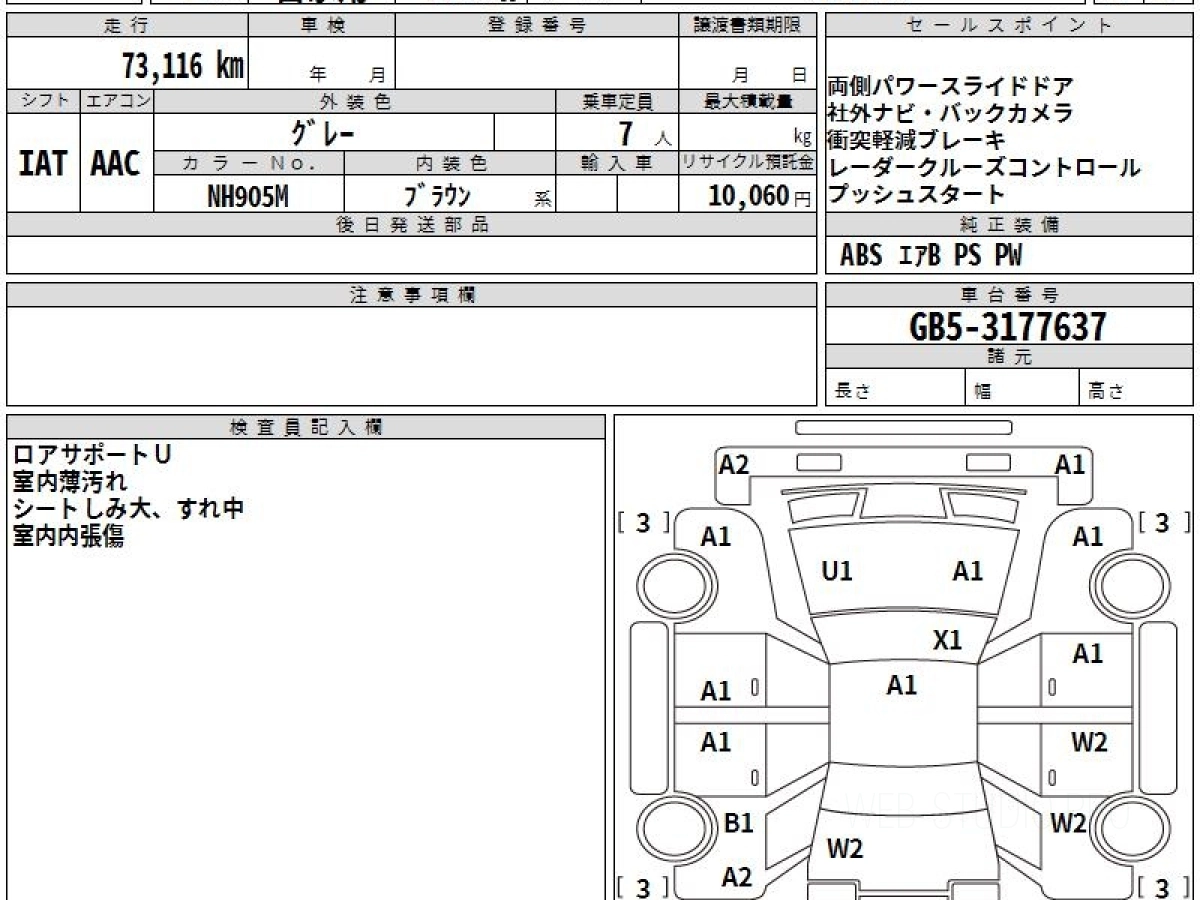Select the 車検 column header
The height and width of the screenshot is (900, 1200).
pos(322,26)
